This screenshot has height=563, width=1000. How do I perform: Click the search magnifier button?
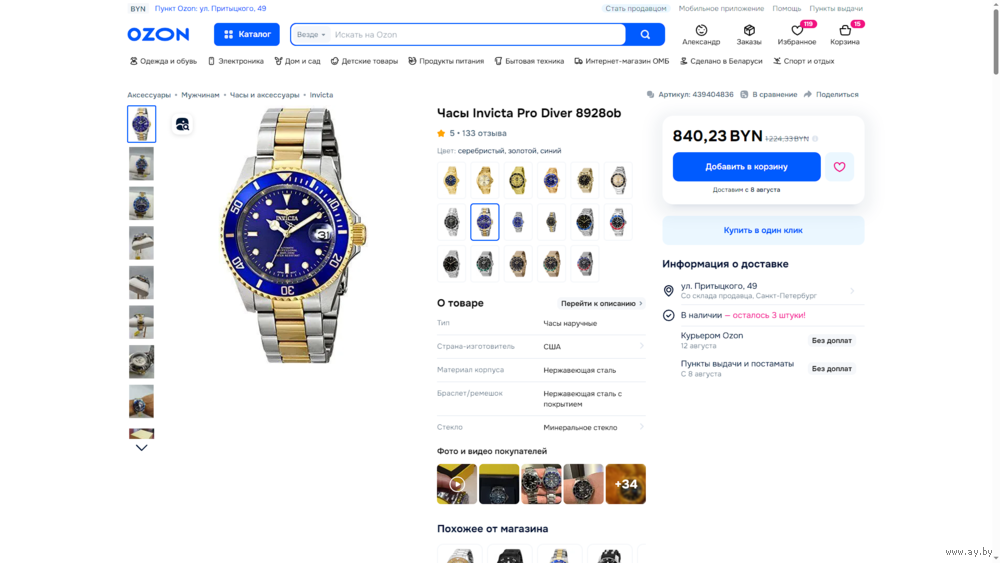pos(645,34)
